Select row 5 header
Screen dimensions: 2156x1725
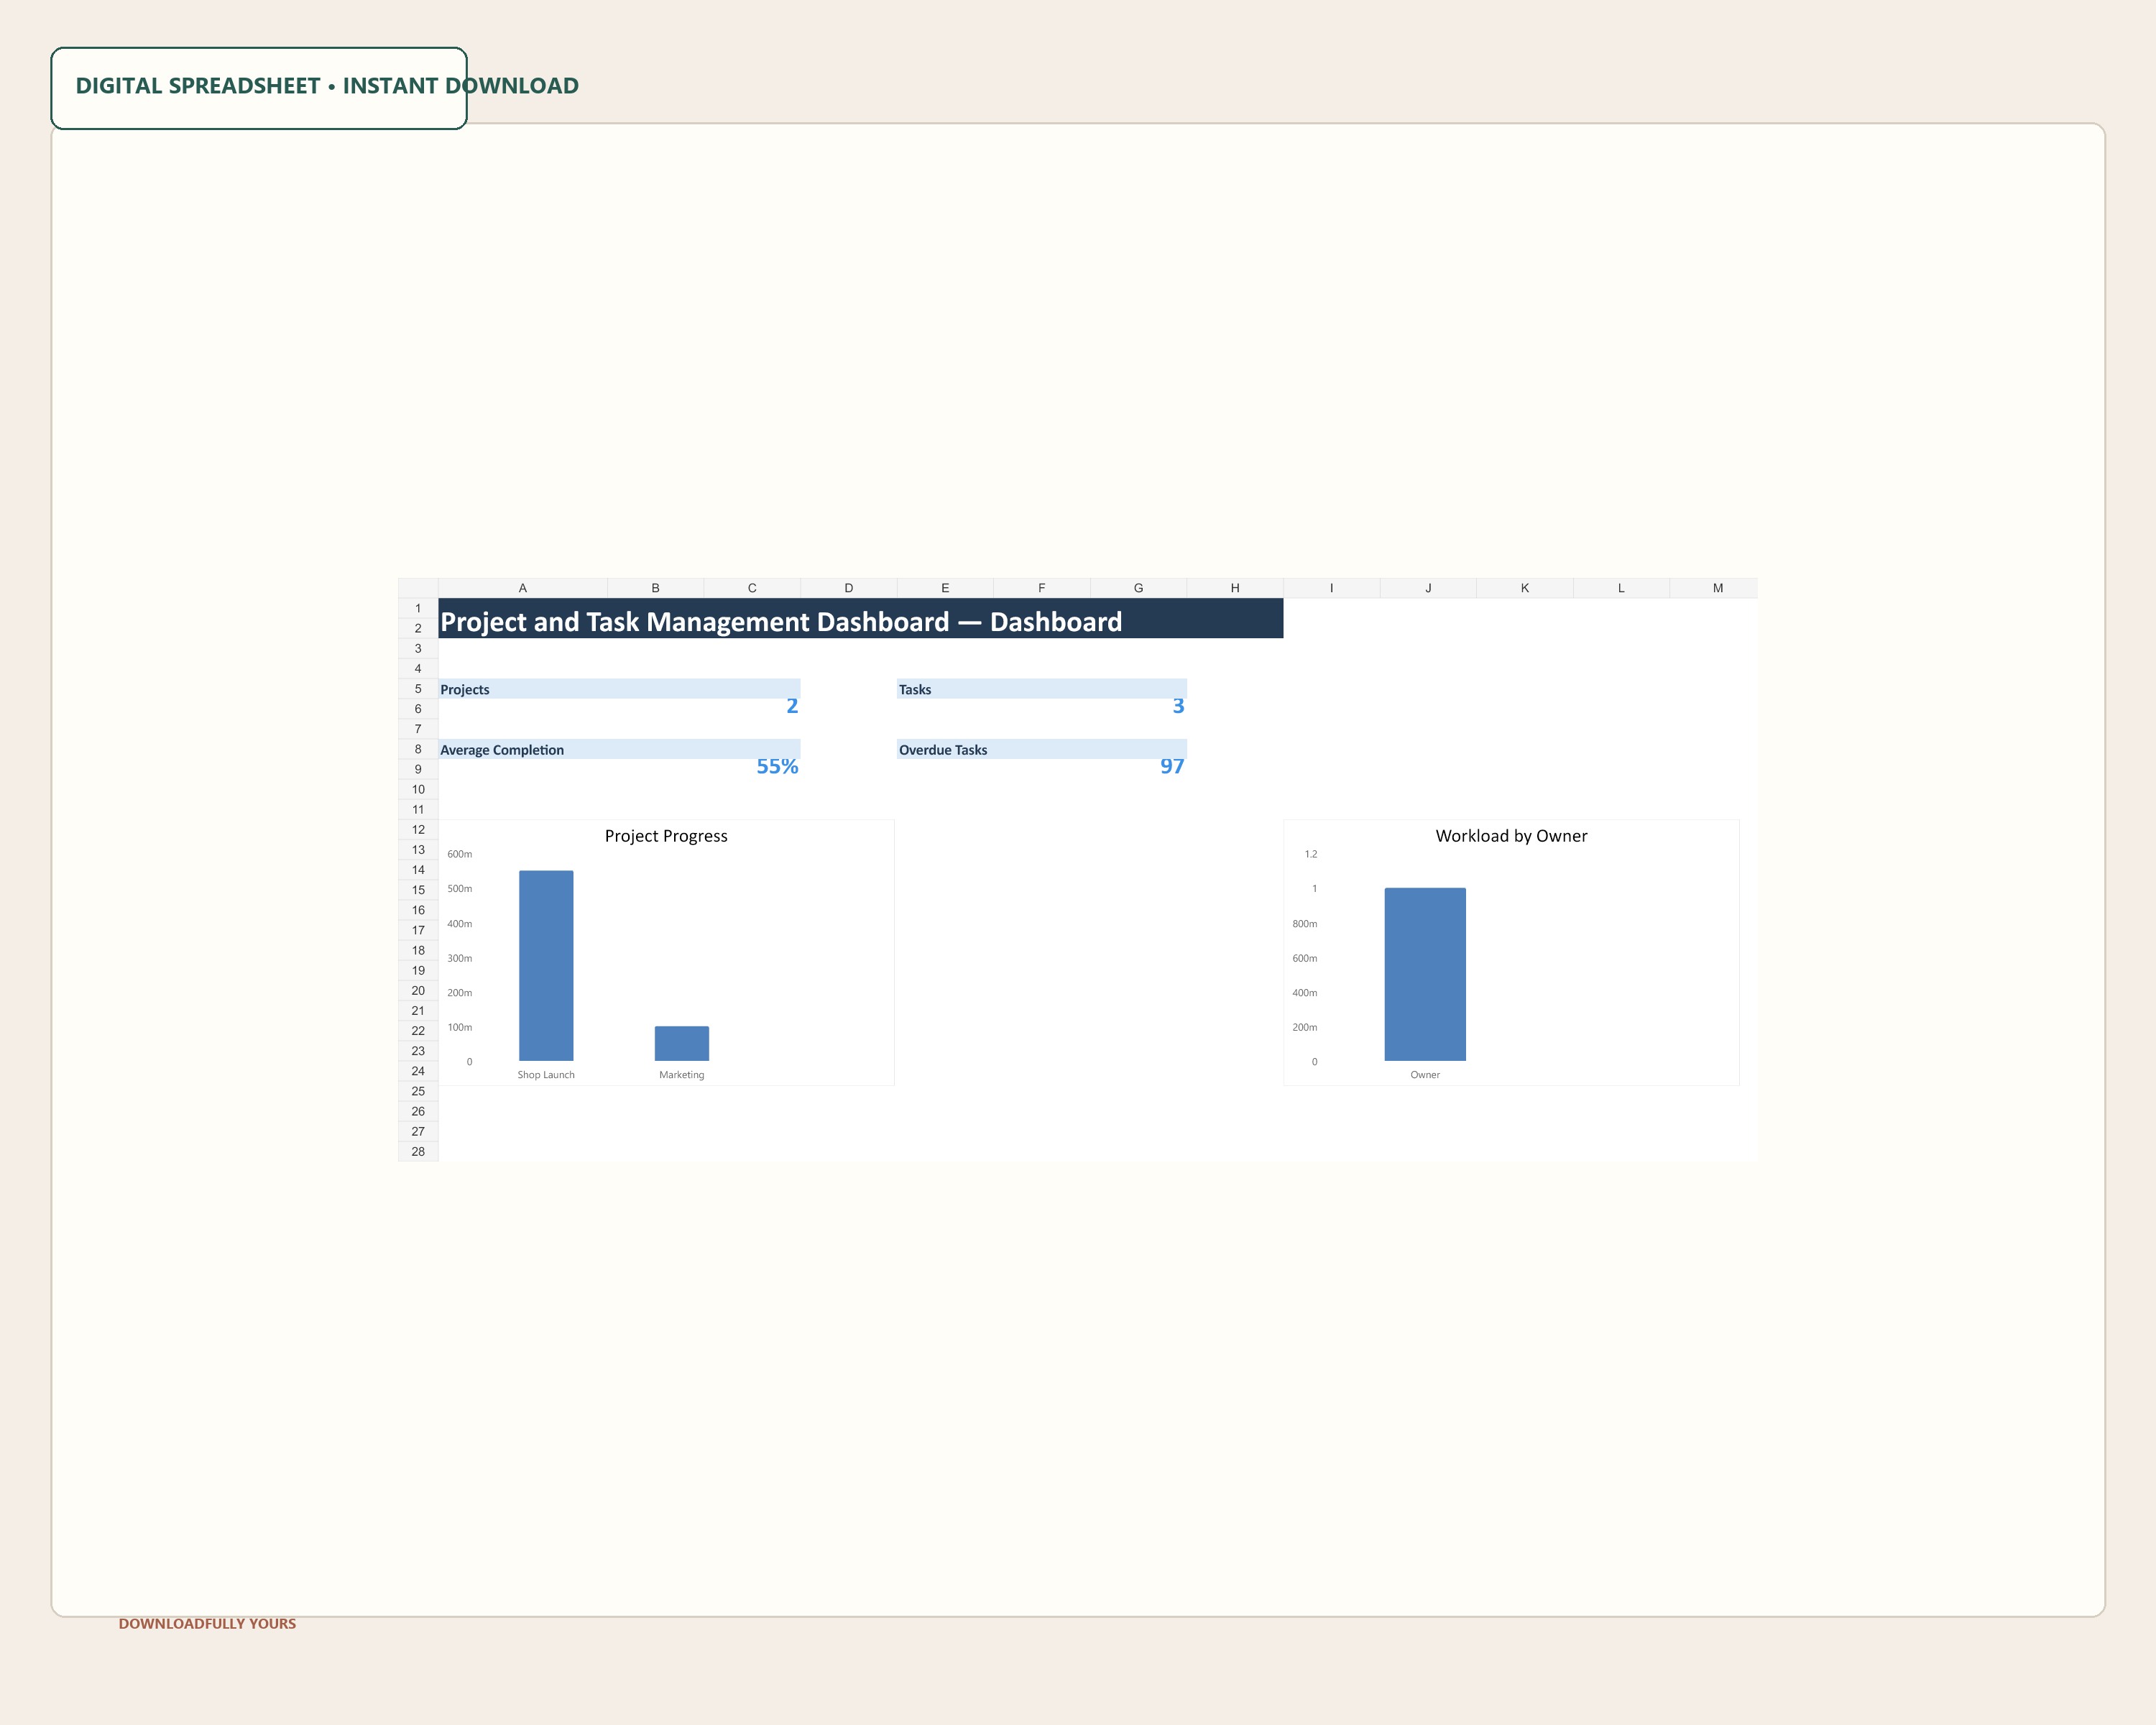coord(418,689)
